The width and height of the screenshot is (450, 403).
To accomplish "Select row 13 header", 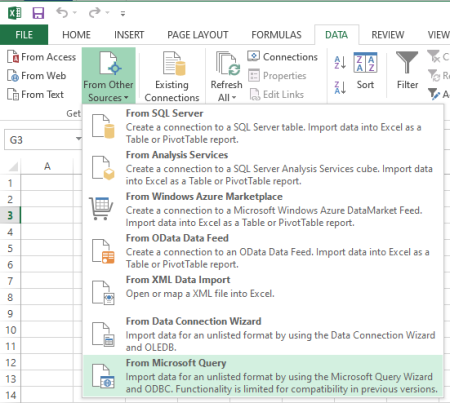I will (x=10, y=379).
